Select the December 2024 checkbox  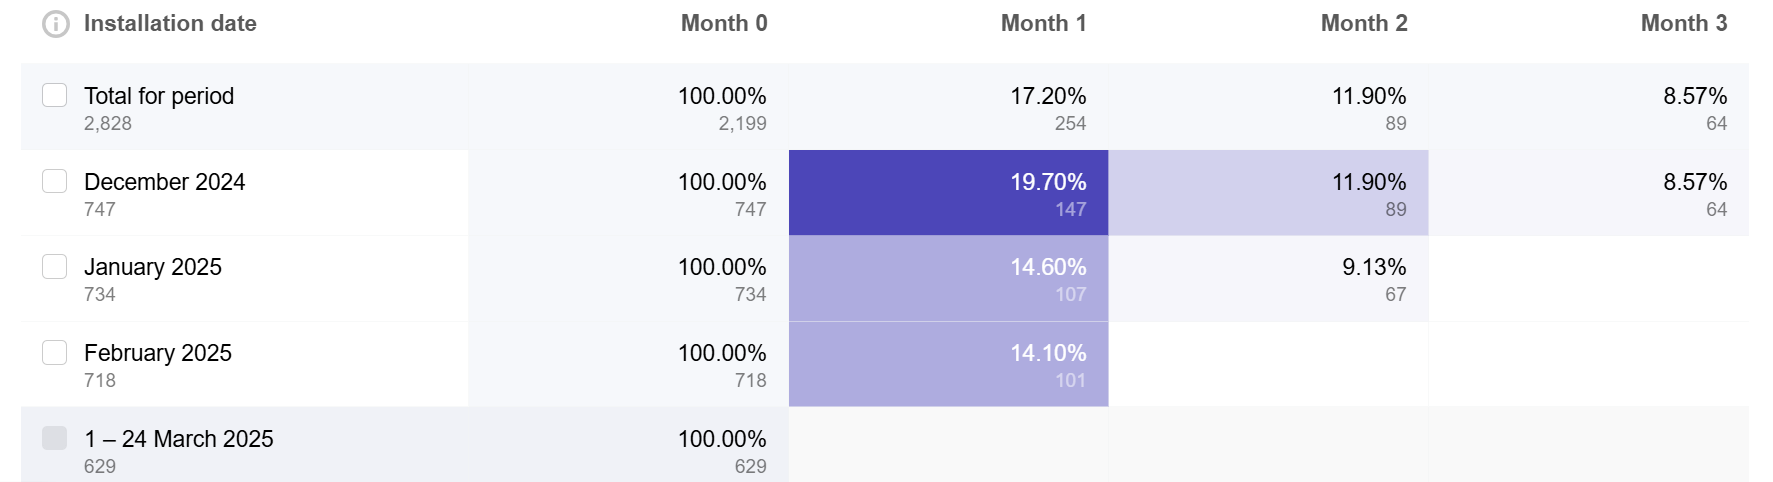[x=55, y=181]
